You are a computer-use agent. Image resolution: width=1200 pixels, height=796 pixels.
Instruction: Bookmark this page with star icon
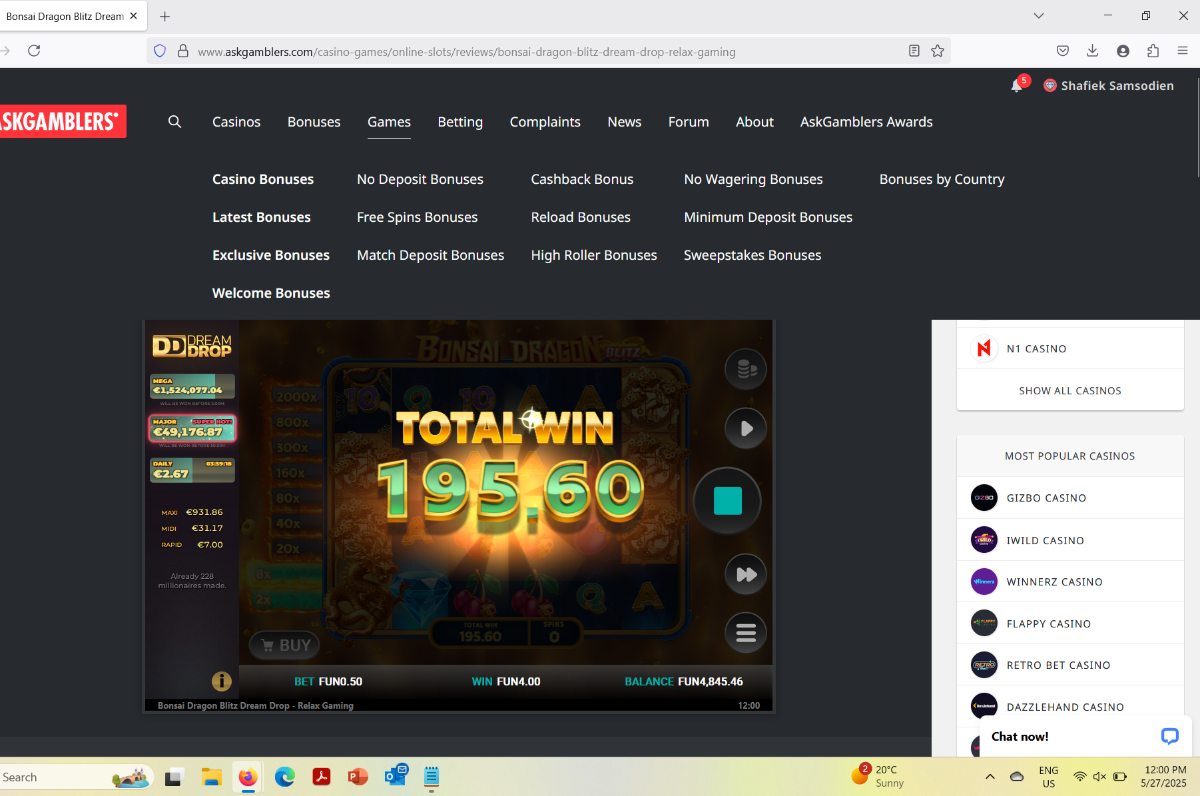click(938, 51)
